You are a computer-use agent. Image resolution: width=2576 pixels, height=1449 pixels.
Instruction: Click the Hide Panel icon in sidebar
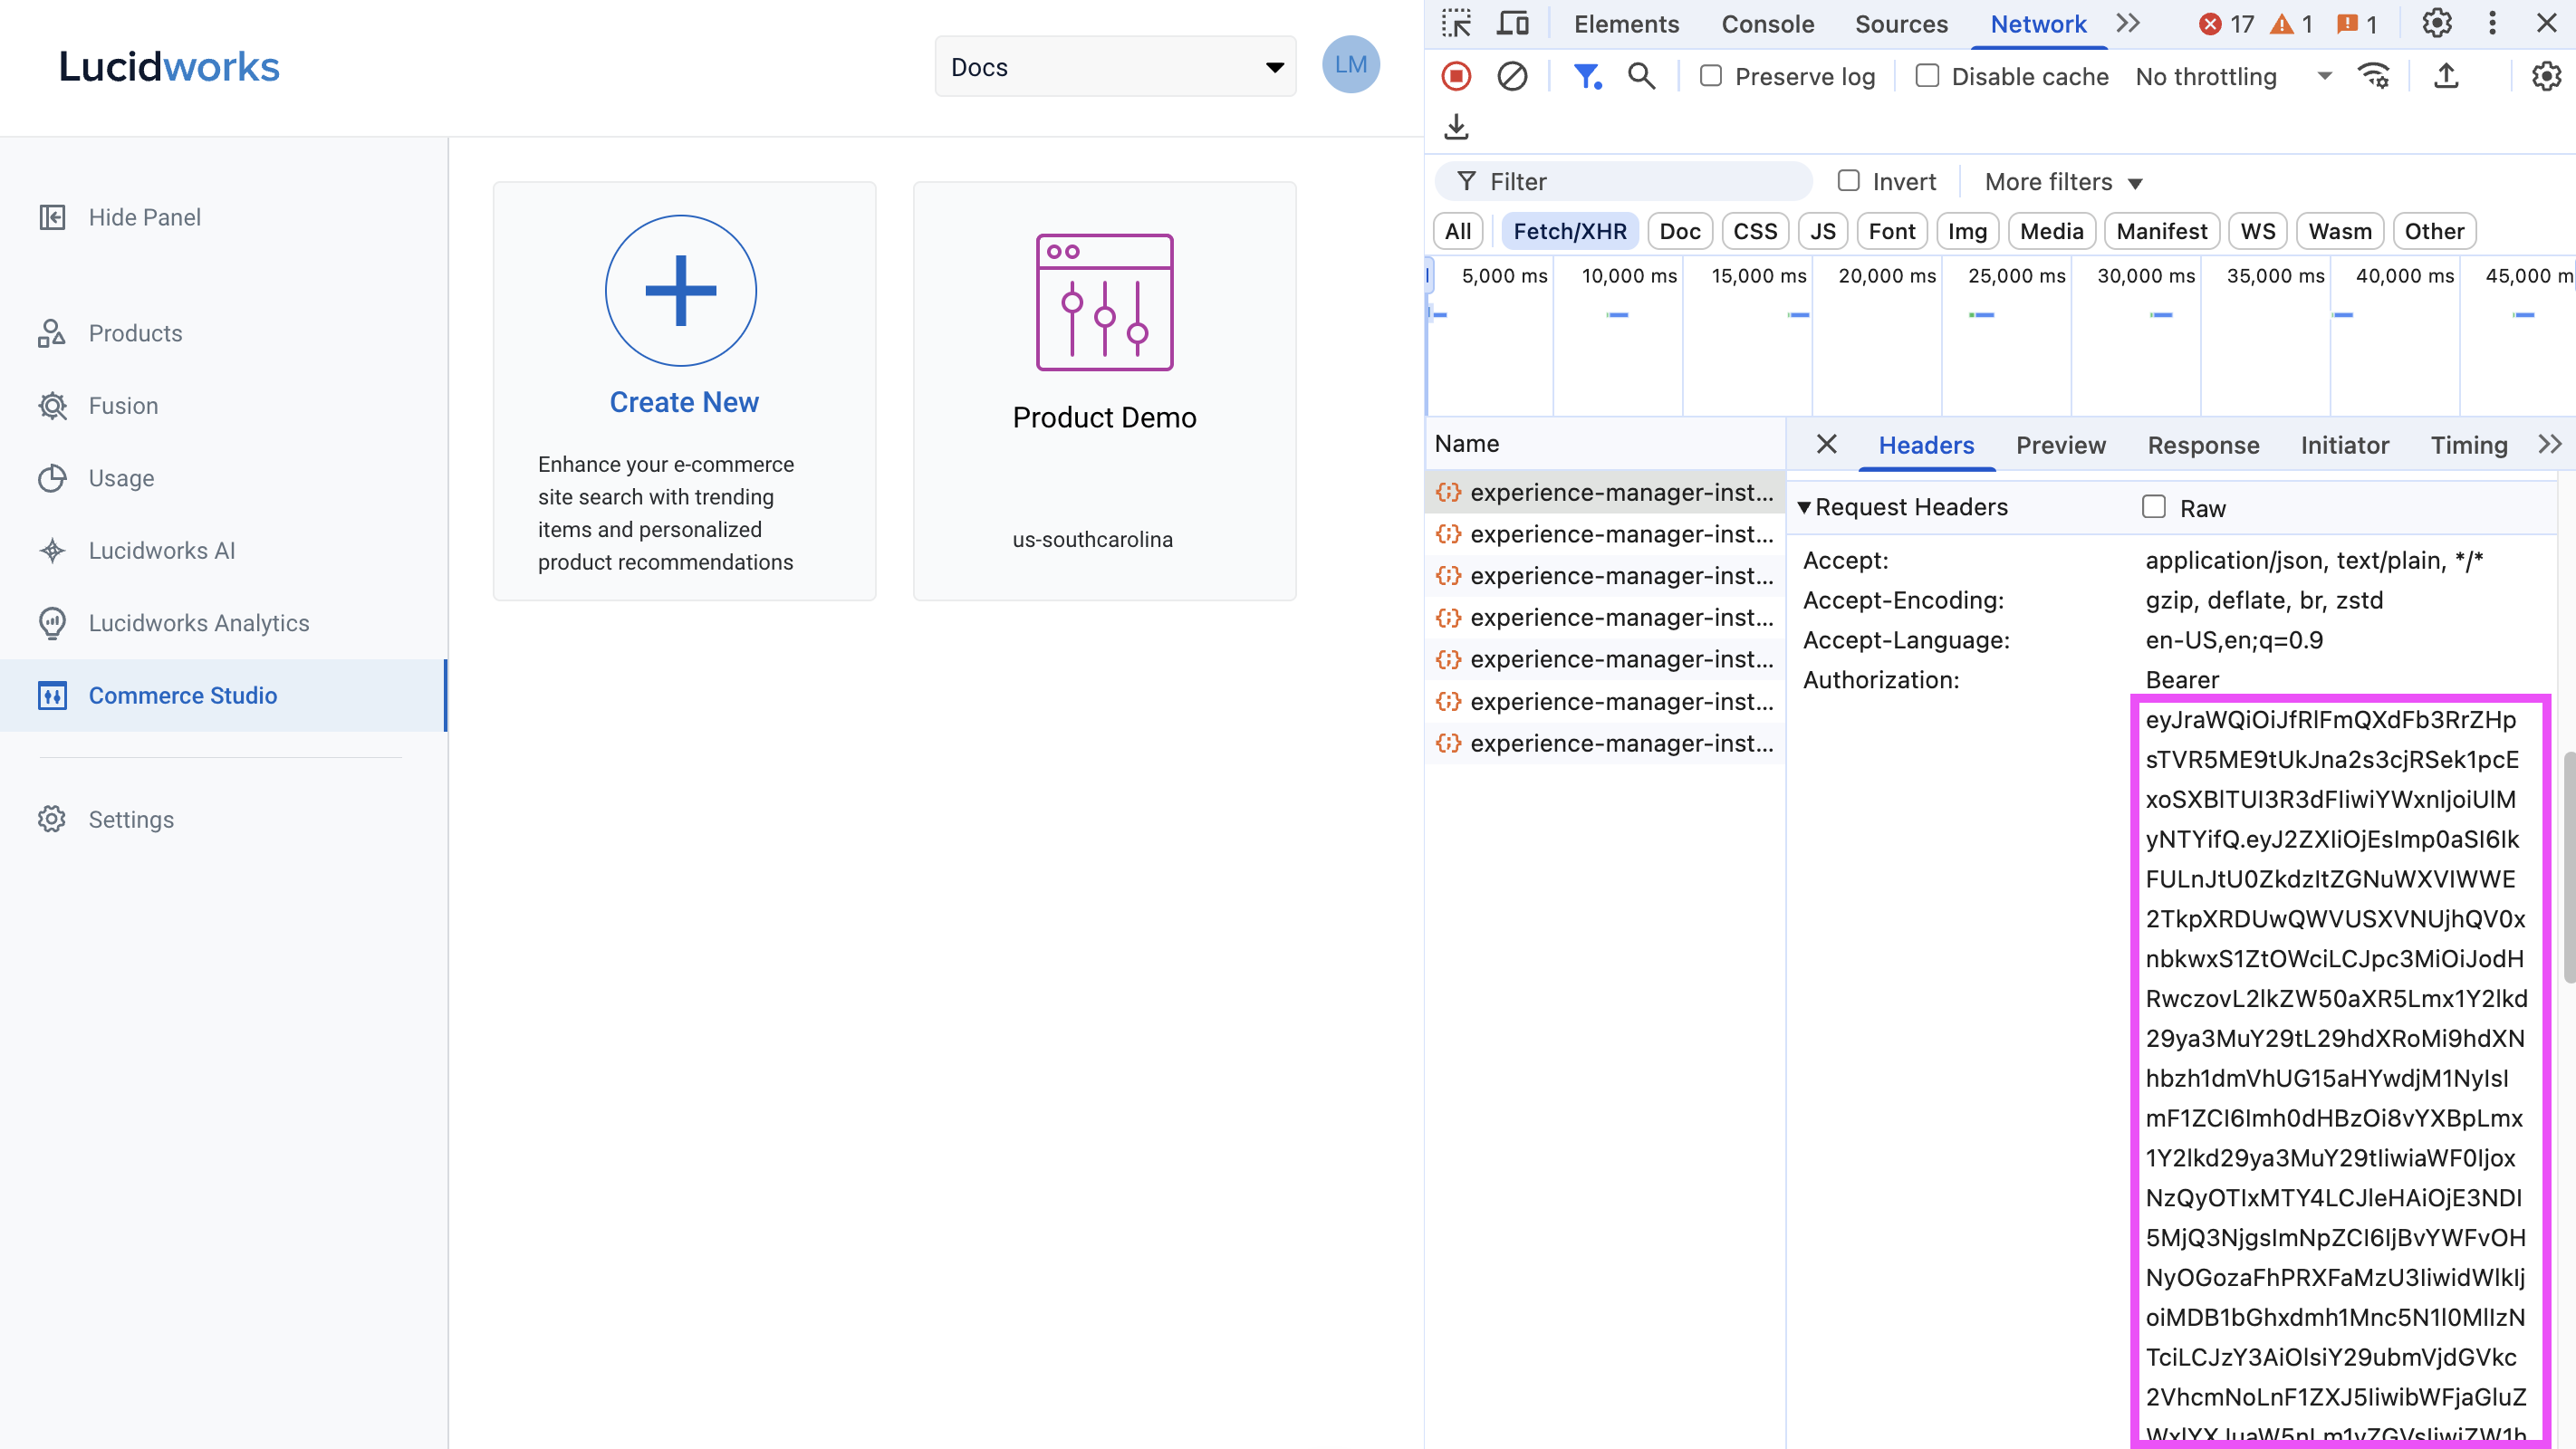pos(52,217)
